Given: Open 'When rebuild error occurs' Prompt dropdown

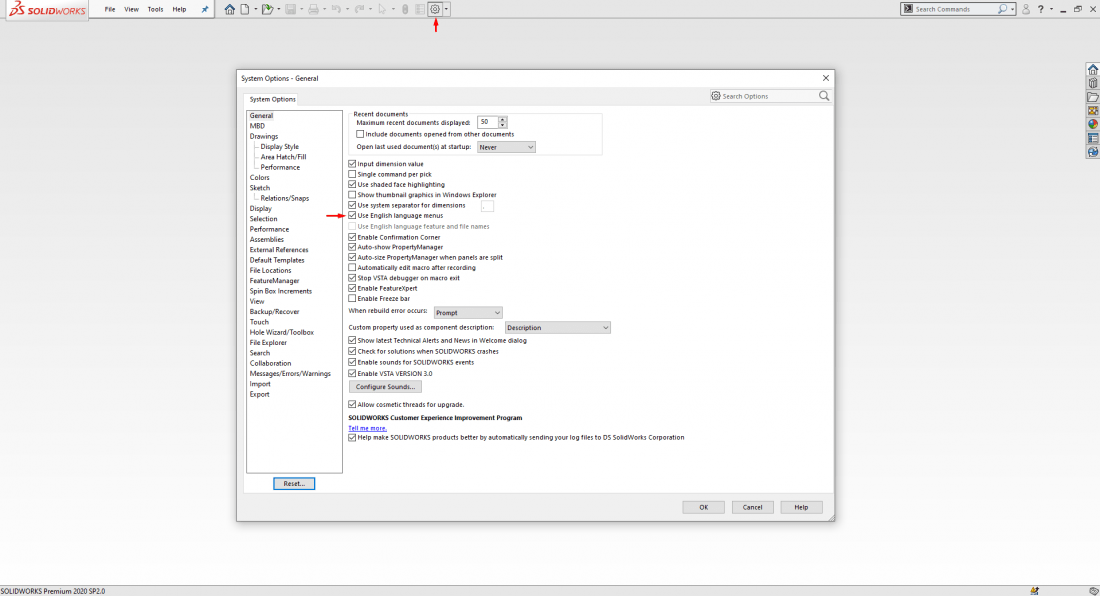Looking at the screenshot, I should [x=468, y=313].
